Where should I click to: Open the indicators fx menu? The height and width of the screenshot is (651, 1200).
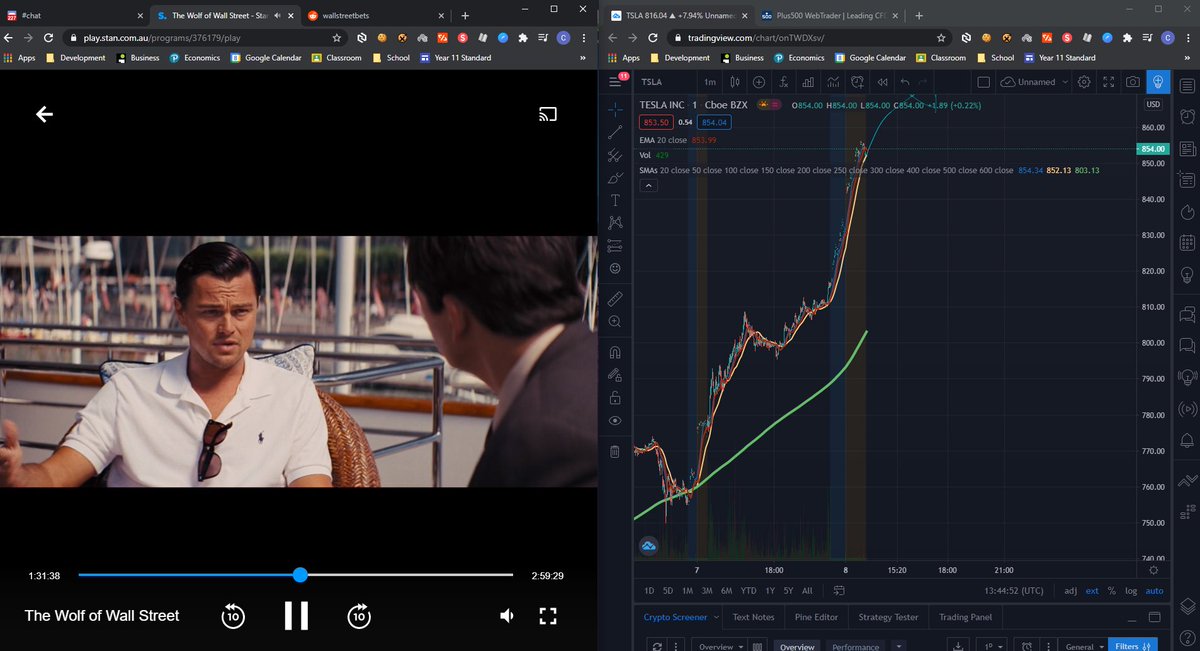pos(784,82)
